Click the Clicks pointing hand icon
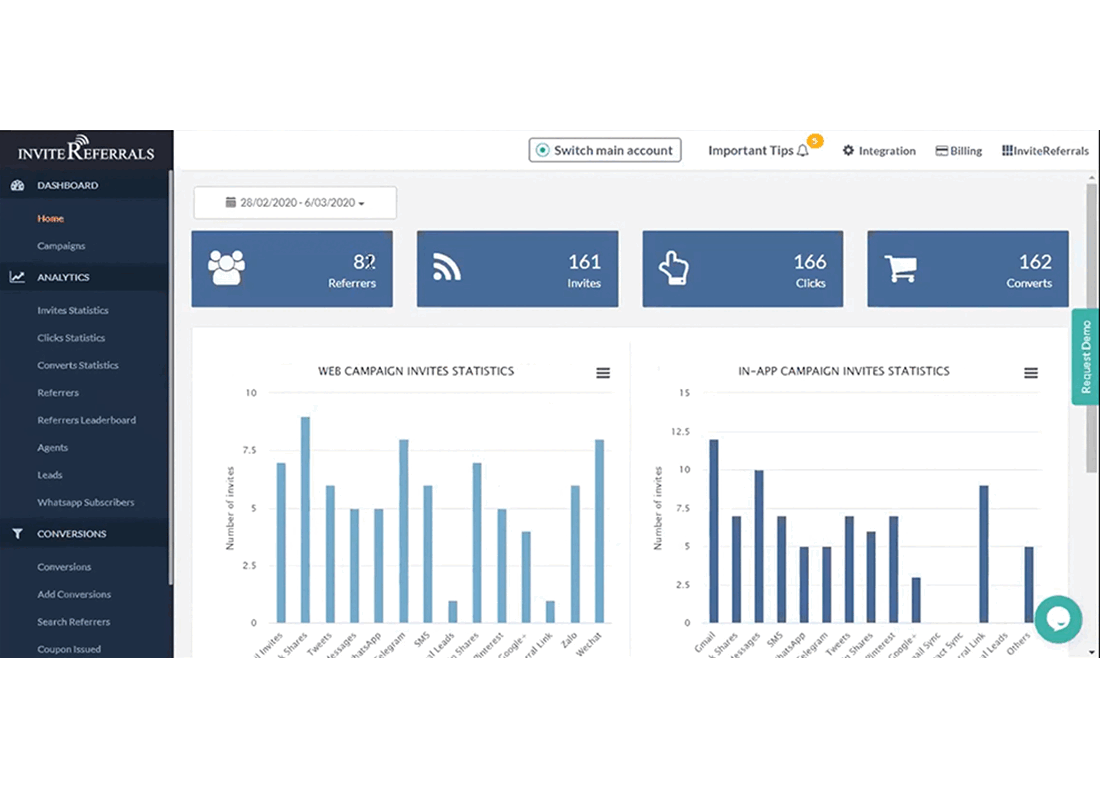The width and height of the screenshot is (1100, 810). point(674,268)
